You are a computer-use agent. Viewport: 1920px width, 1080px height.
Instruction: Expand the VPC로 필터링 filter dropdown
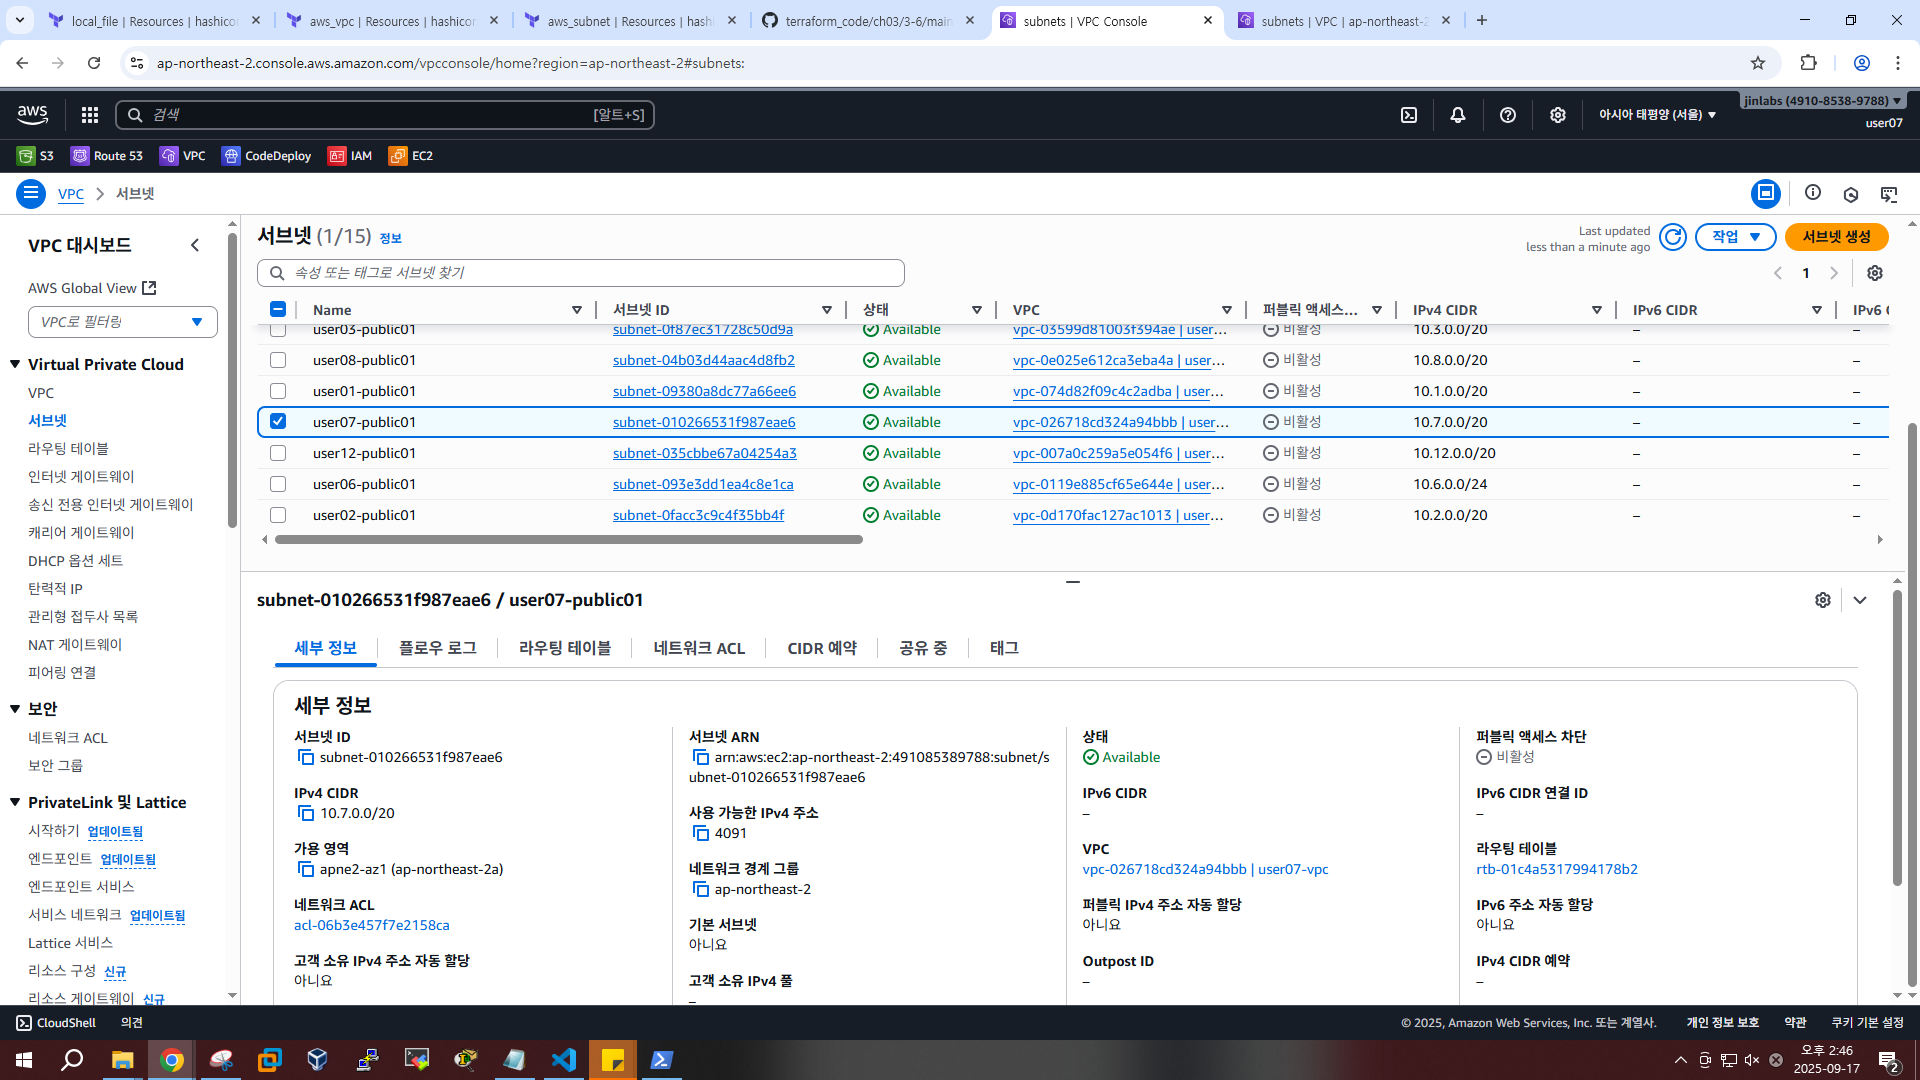click(x=123, y=322)
